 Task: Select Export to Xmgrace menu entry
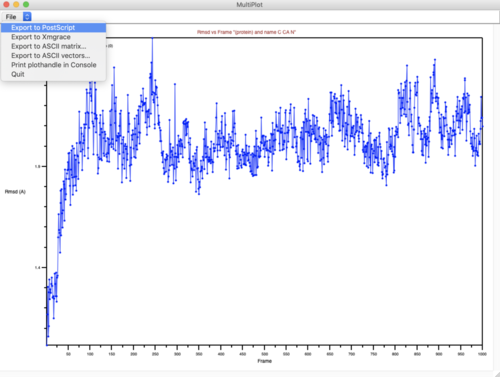[x=53, y=37]
